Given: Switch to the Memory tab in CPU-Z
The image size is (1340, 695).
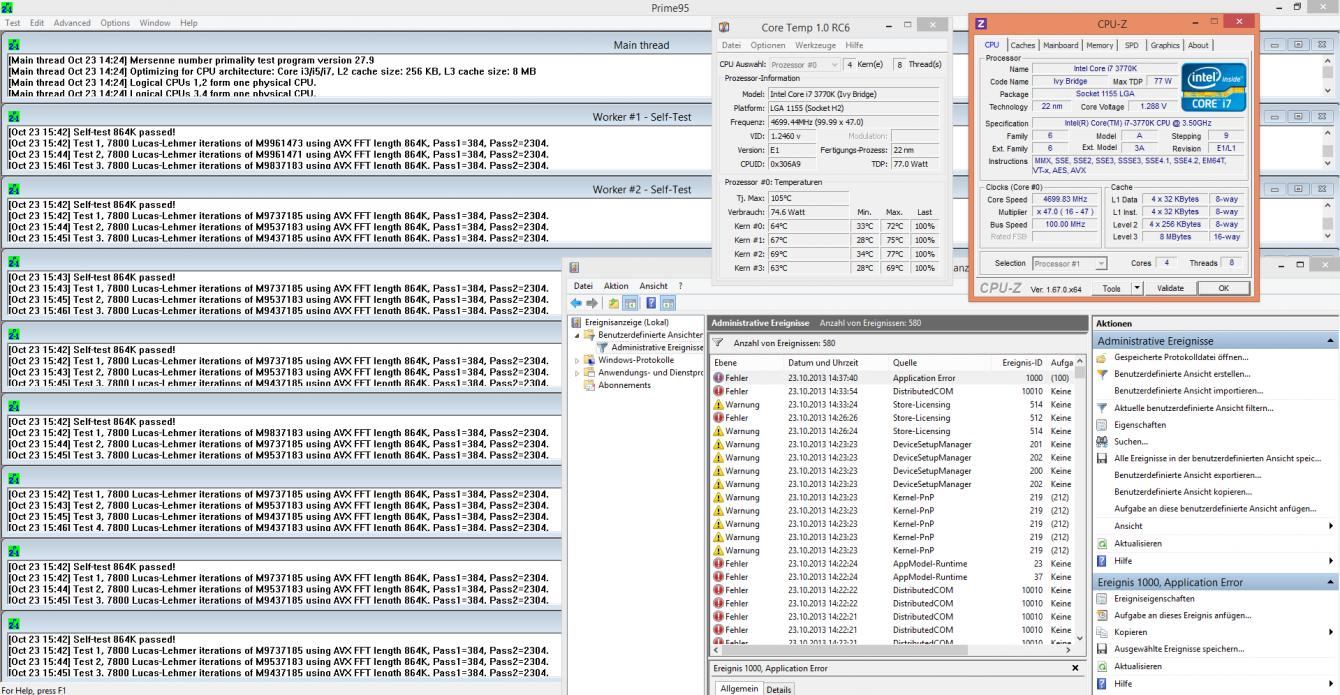Looking at the screenshot, I should click(1100, 45).
